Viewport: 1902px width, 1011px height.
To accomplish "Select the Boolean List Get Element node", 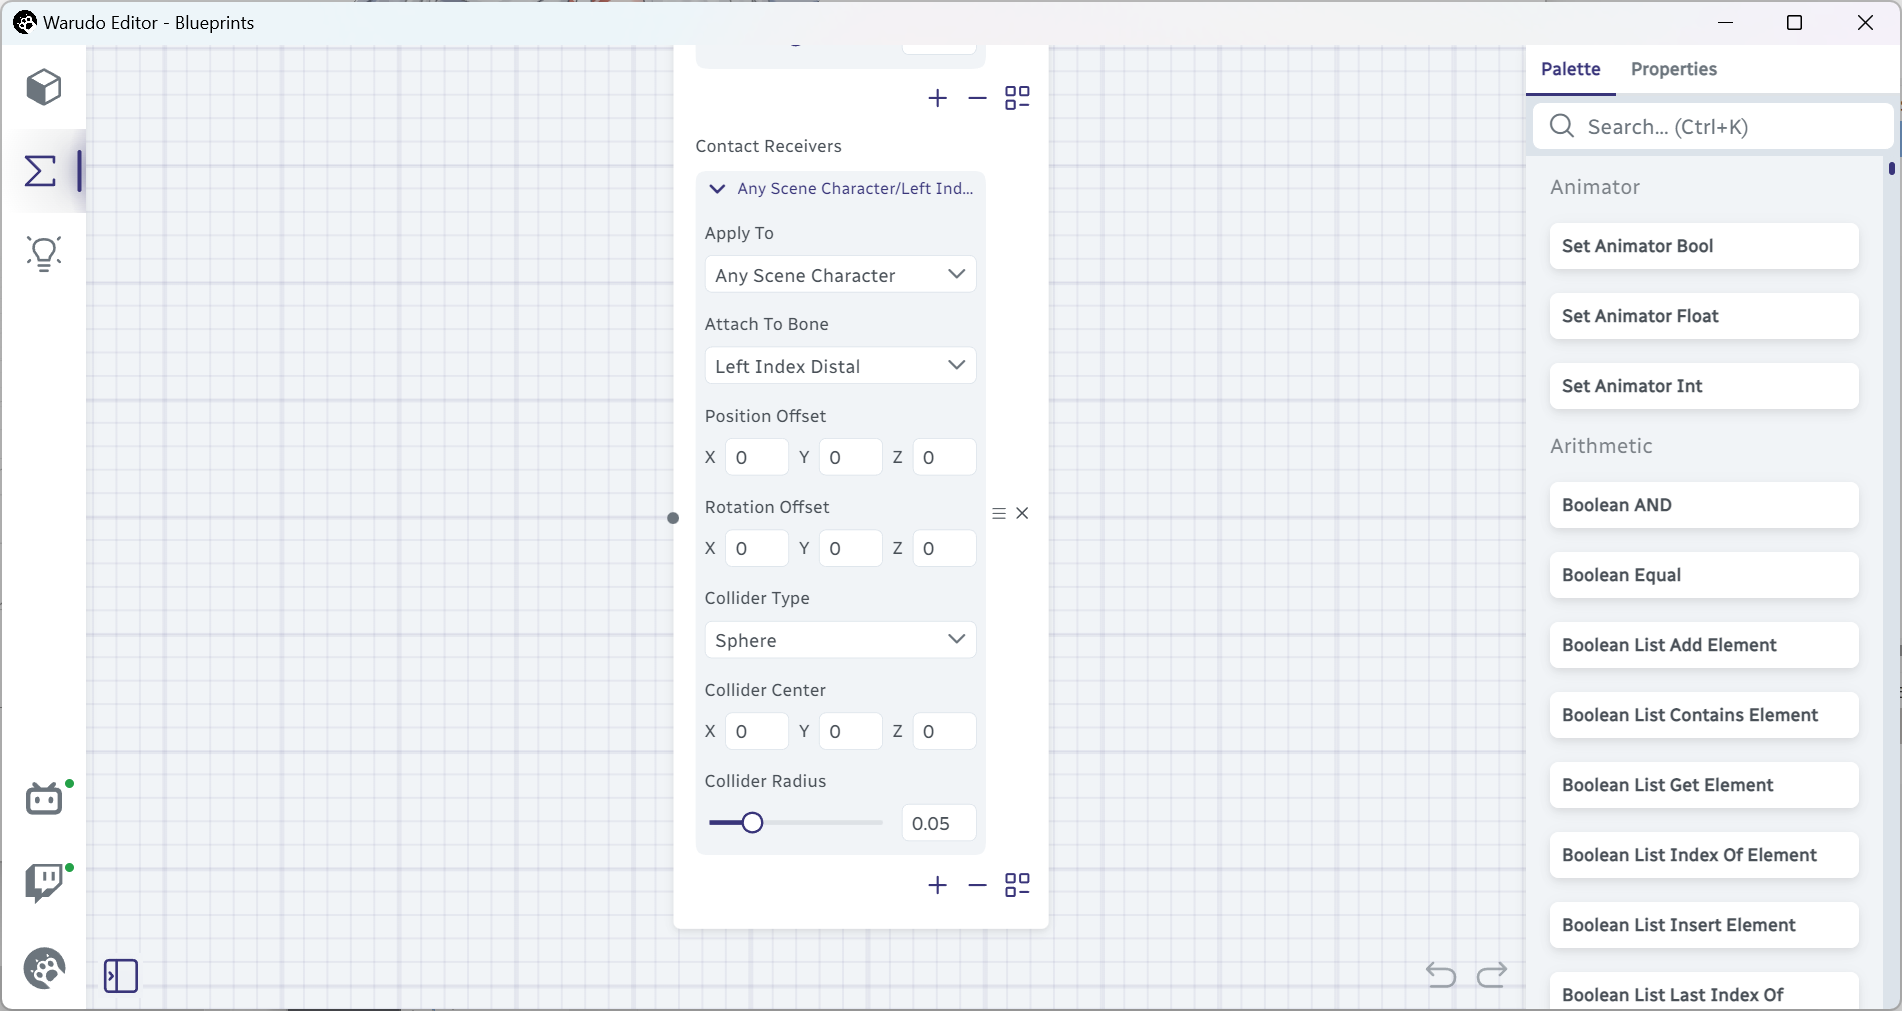I will [x=1704, y=785].
